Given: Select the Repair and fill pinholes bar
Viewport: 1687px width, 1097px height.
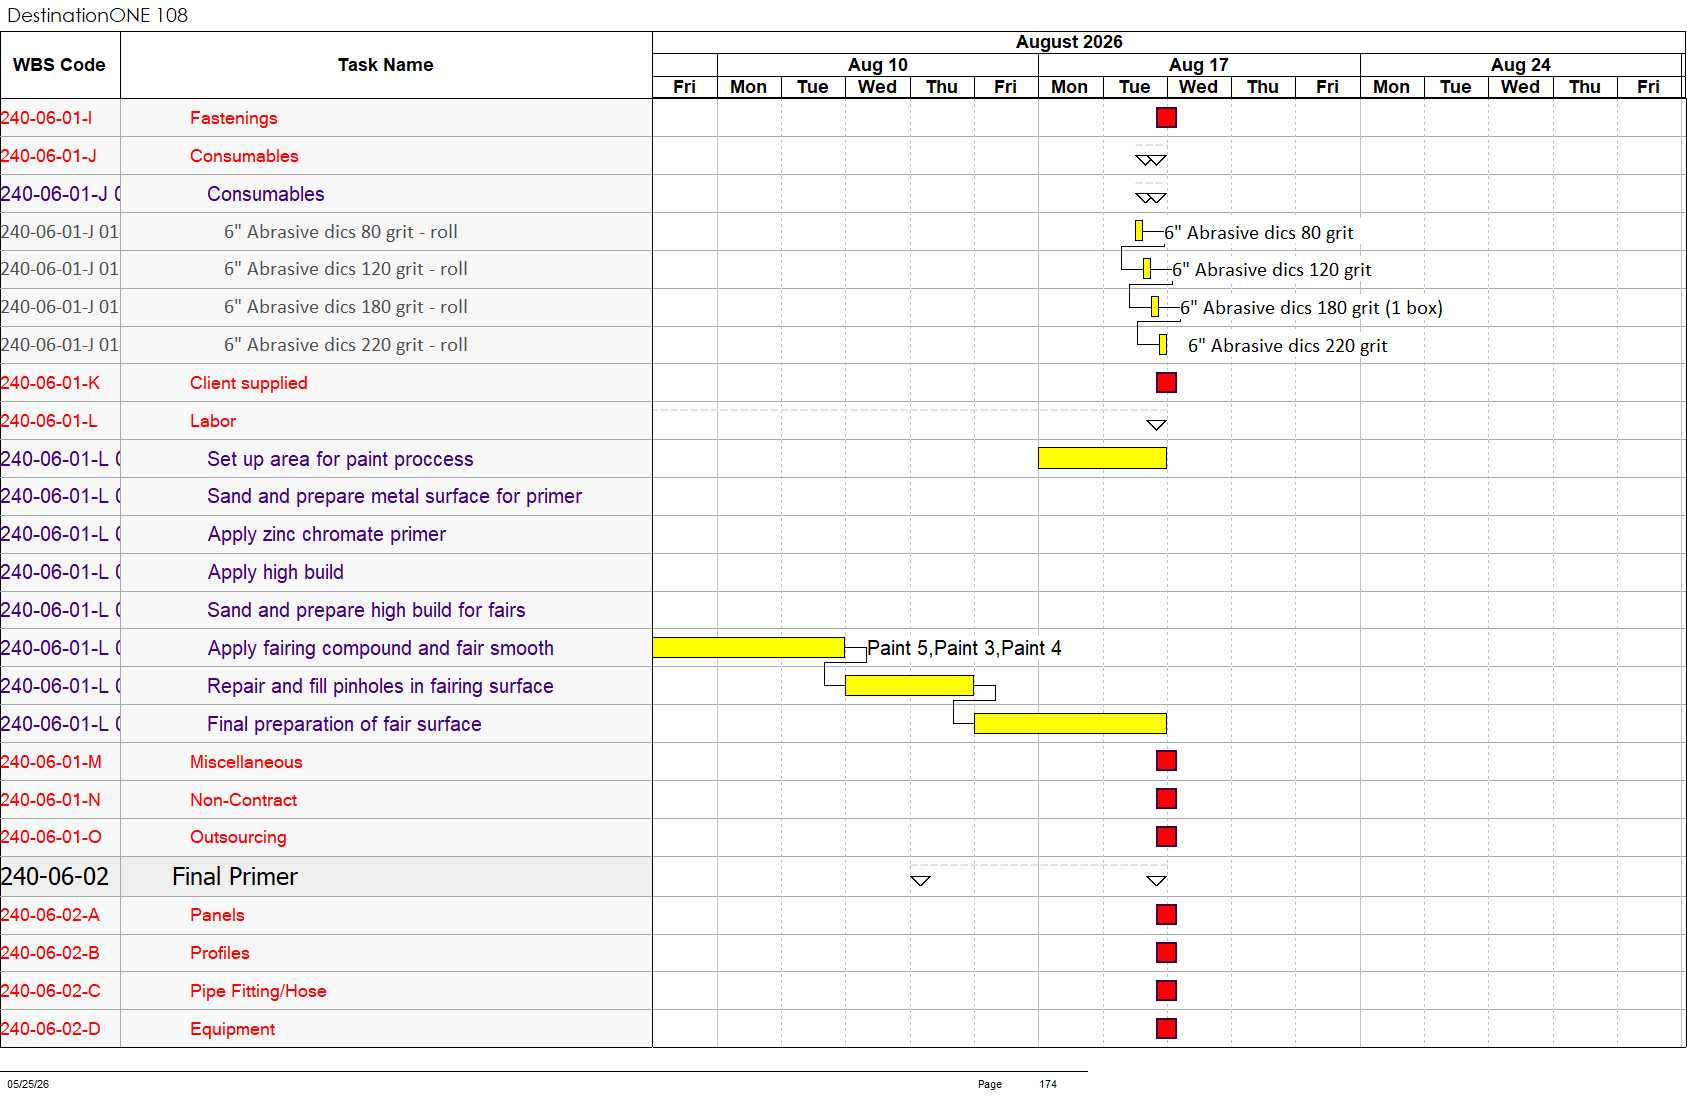Looking at the screenshot, I should 909,685.
